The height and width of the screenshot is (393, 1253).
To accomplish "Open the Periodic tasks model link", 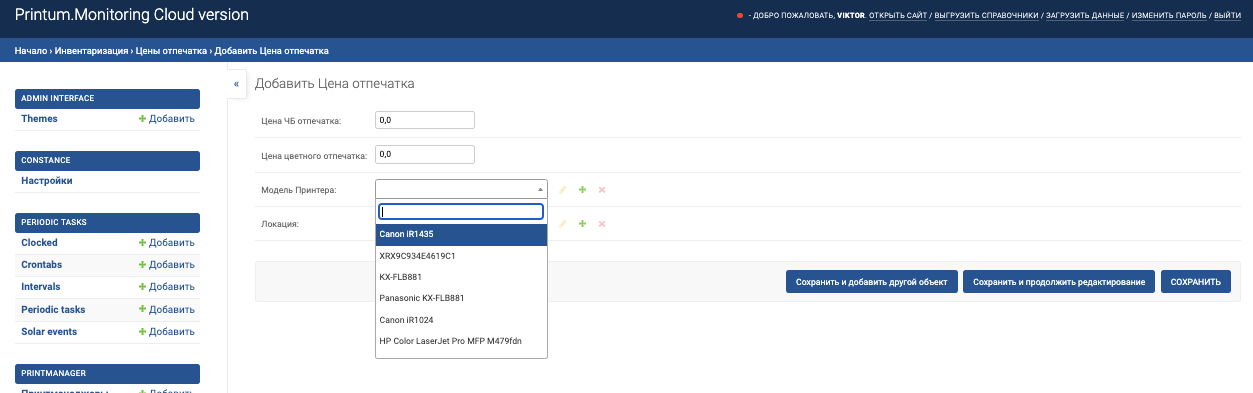I will tap(53, 310).
